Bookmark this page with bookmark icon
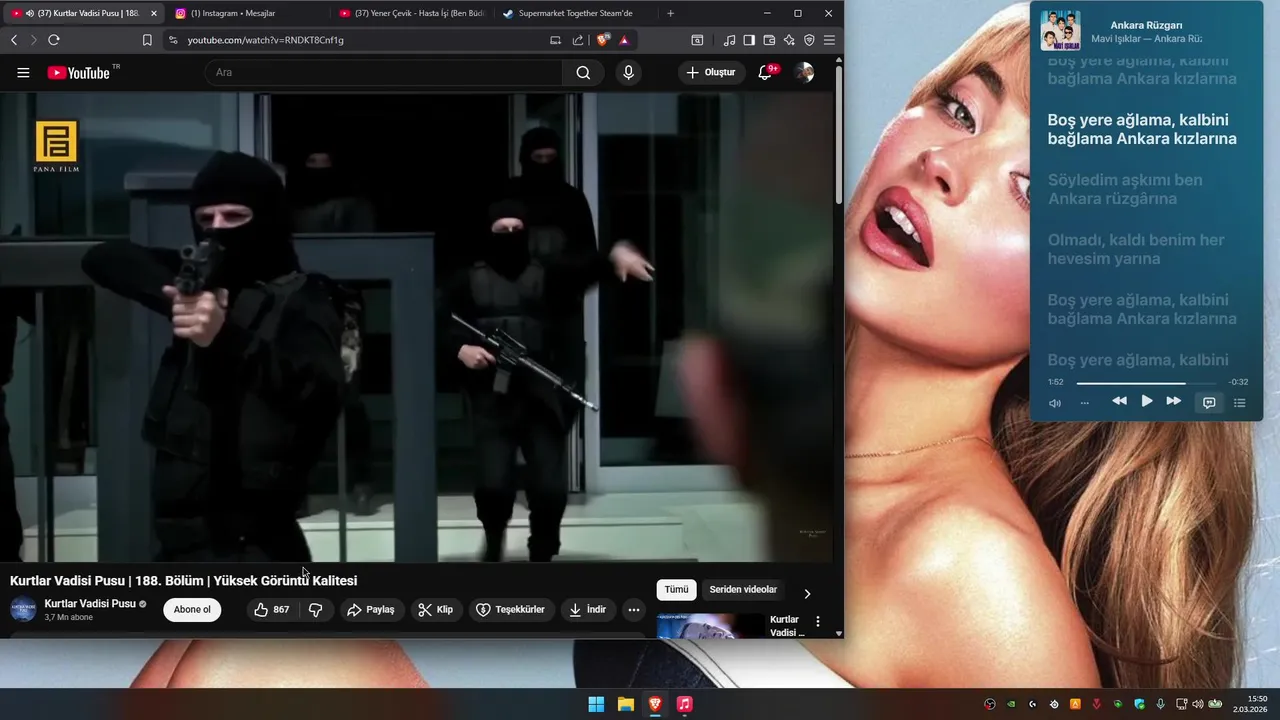The height and width of the screenshot is (720, 1280). coord(147,40)
